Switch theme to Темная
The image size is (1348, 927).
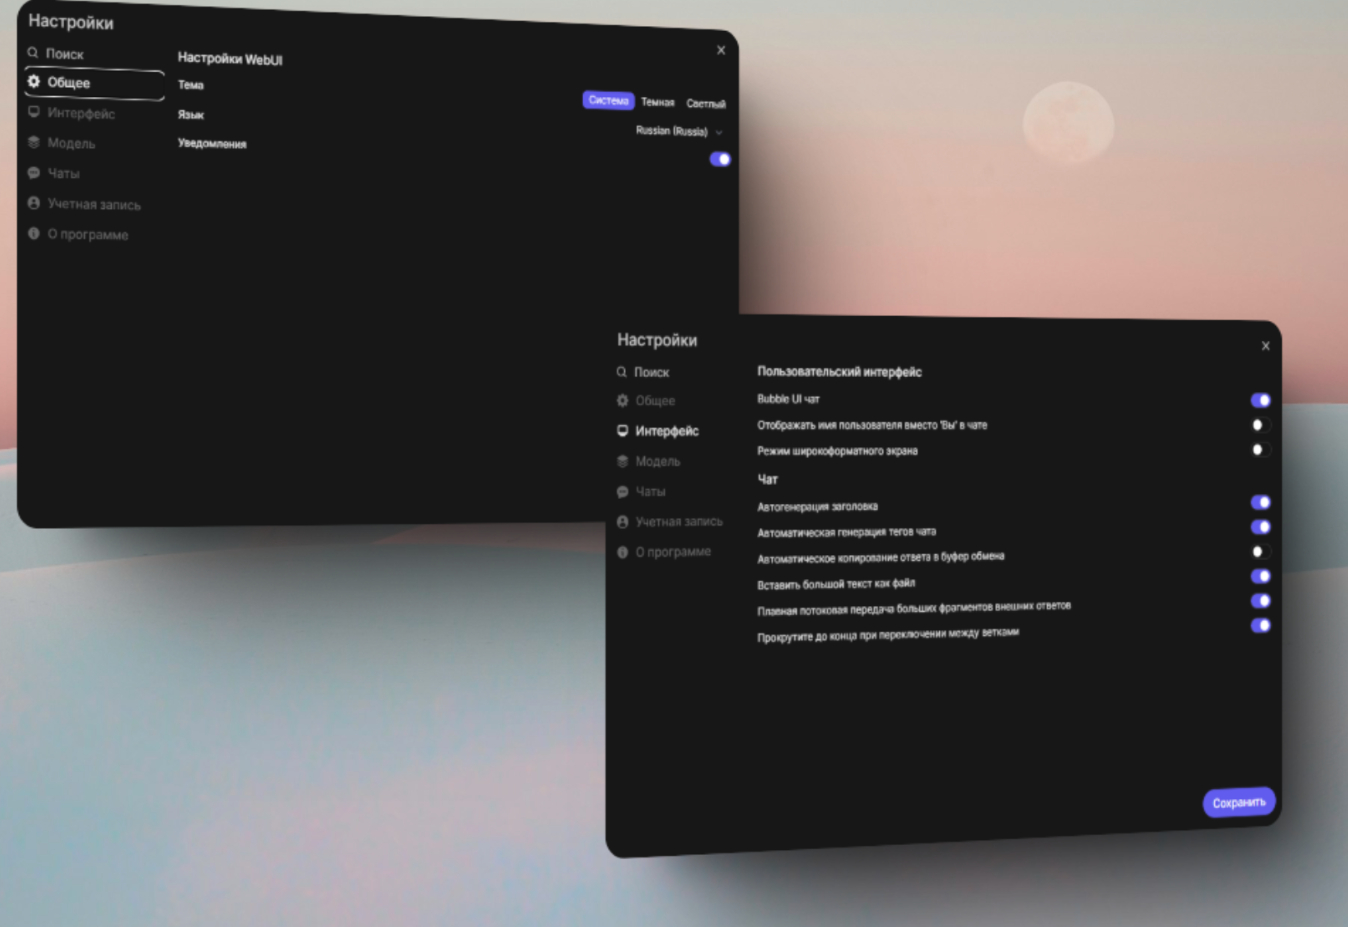658,102
